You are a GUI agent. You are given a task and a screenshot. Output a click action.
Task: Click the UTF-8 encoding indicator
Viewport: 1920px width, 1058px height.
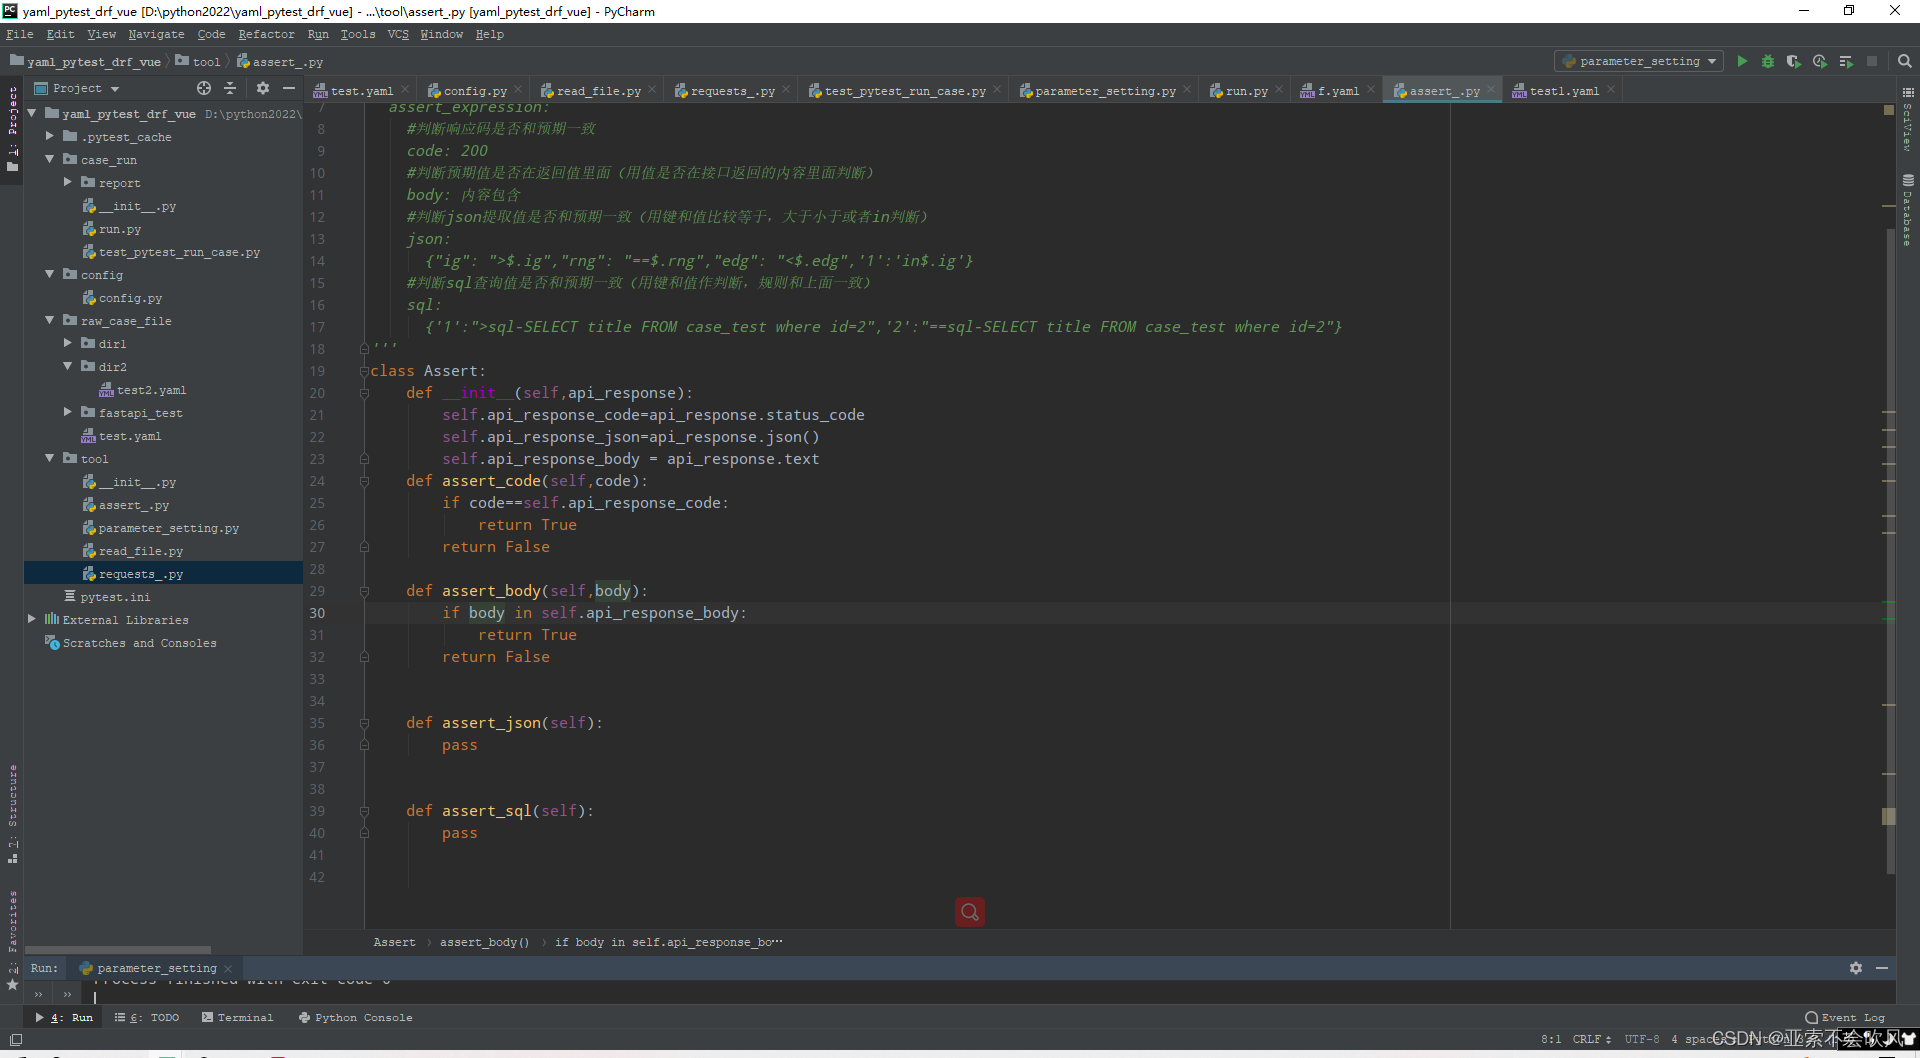pos(1642,1039)
